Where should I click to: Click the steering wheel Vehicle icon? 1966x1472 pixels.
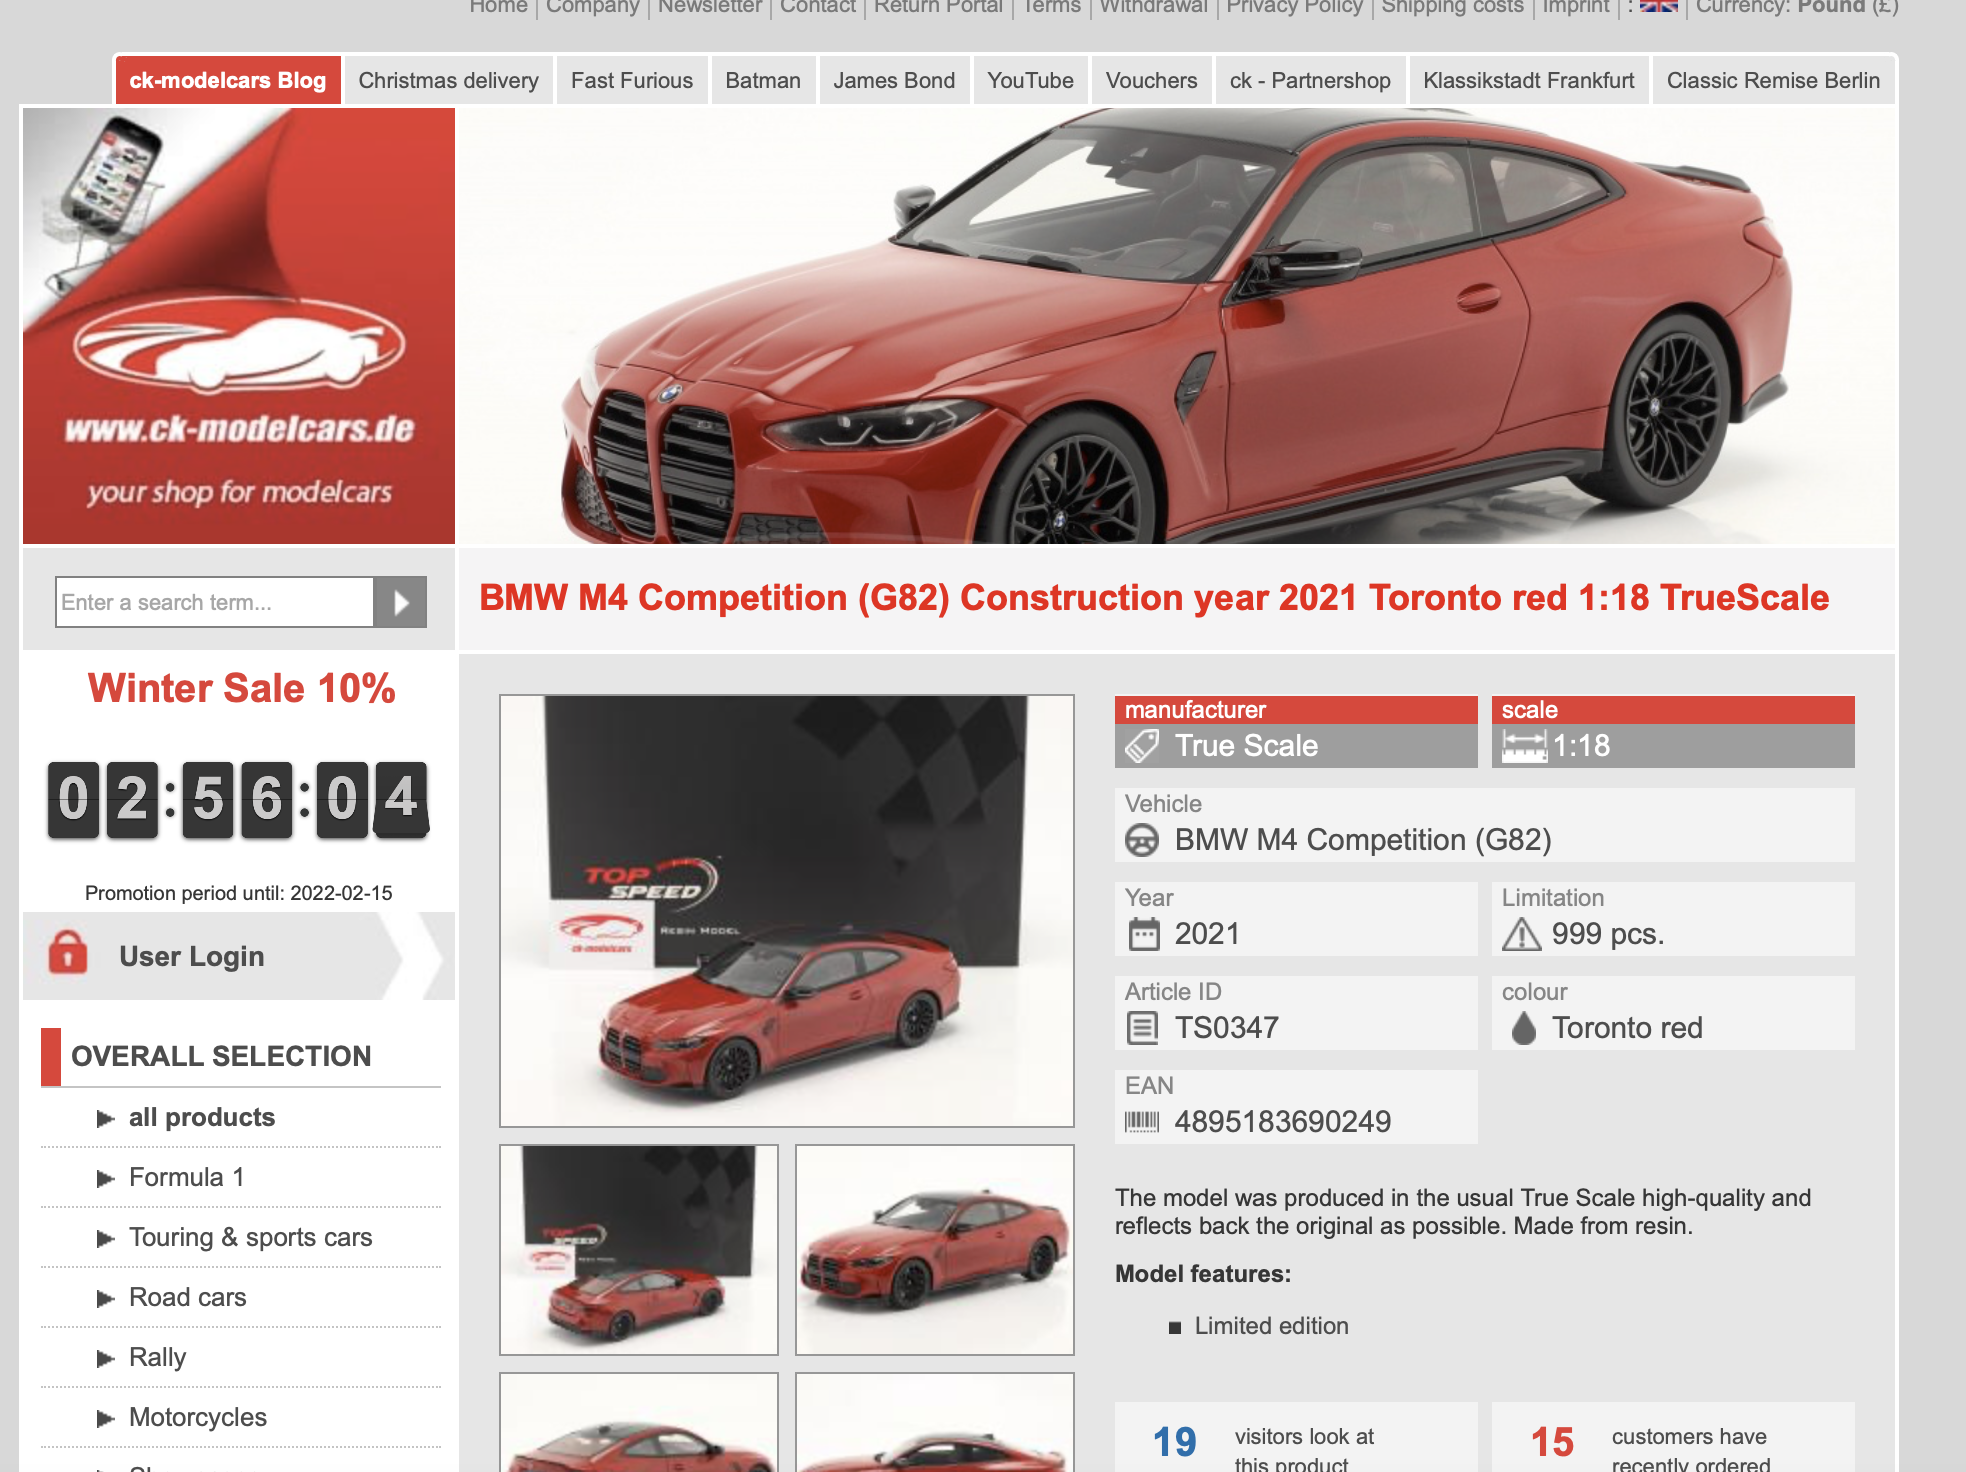click(1142, 840)
